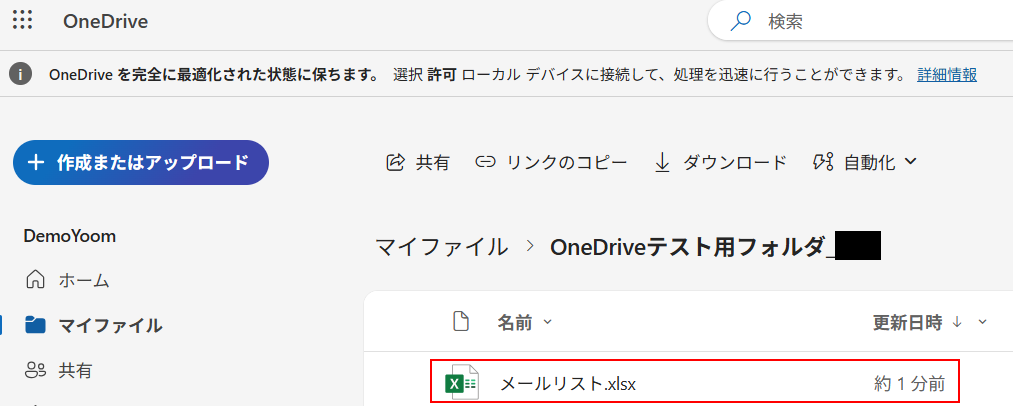Click 約 1 分前 timestamp cell
1013x406 pixels.
(910, 384)
